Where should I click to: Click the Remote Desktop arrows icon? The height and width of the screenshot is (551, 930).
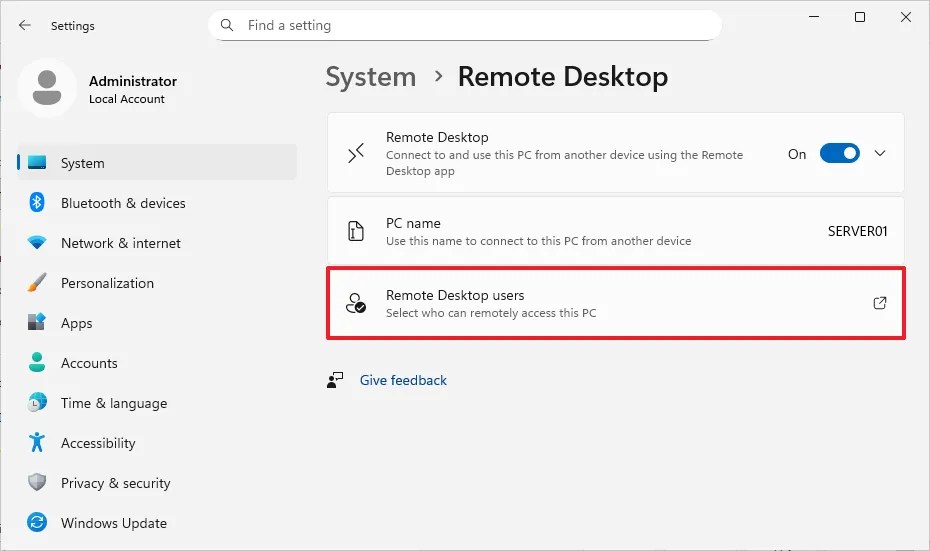pyautogui.click(x=356, y=154)
